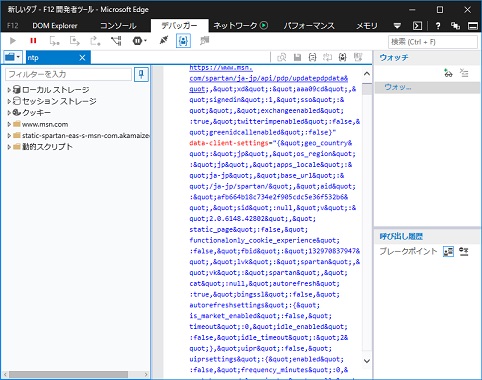The image size is (482, 380).
Task: Click the help question mark icon
Action: (x=438, y=26)
